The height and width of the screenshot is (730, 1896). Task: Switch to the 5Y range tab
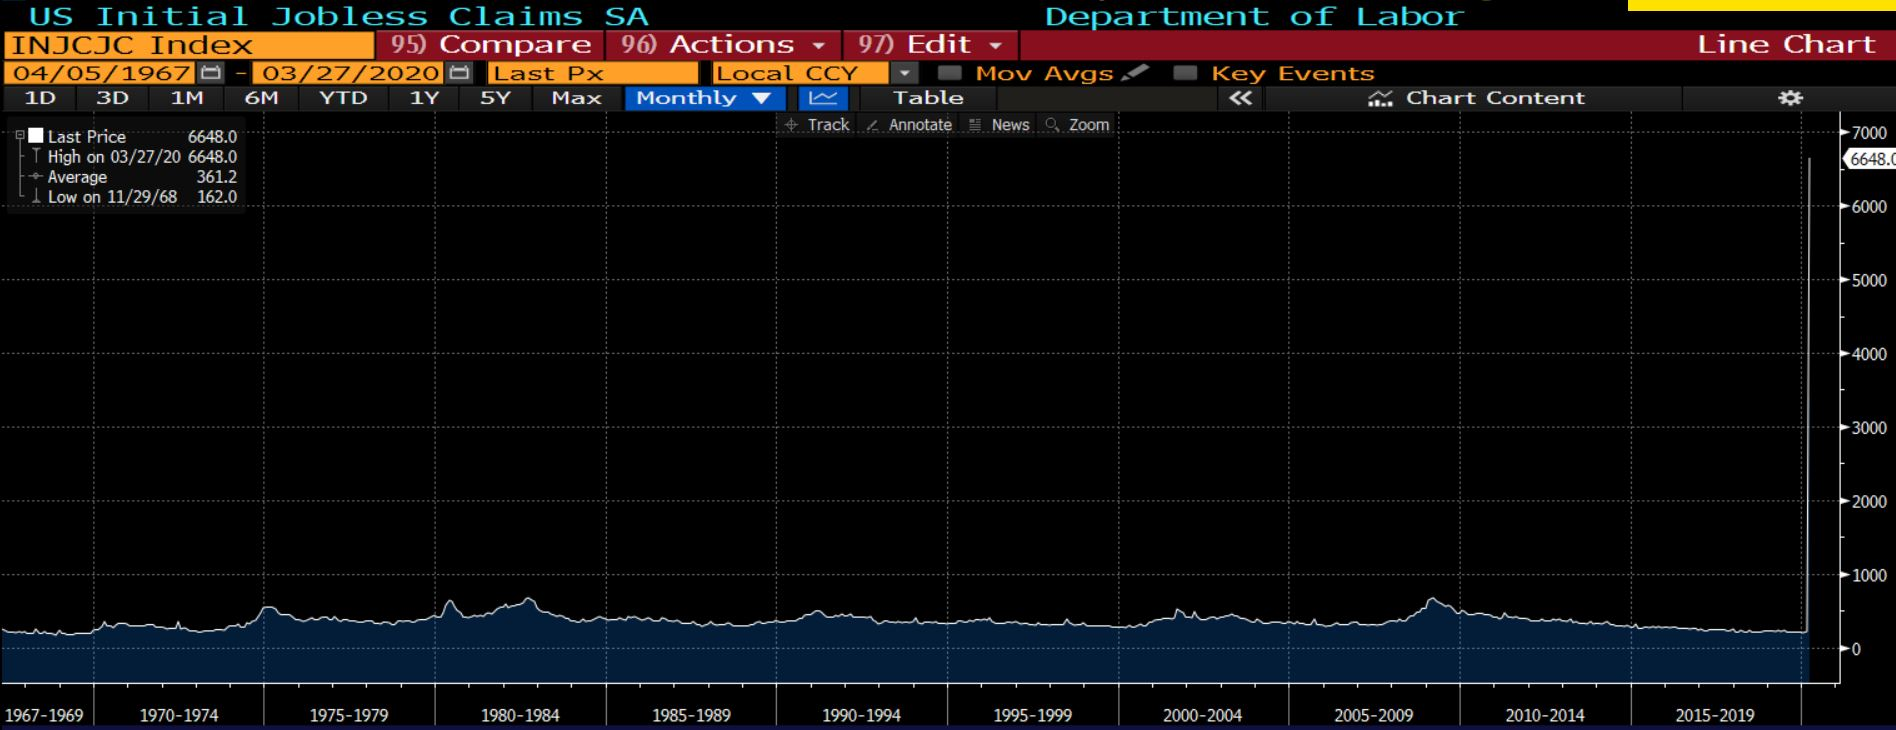[x=495, y=98]
